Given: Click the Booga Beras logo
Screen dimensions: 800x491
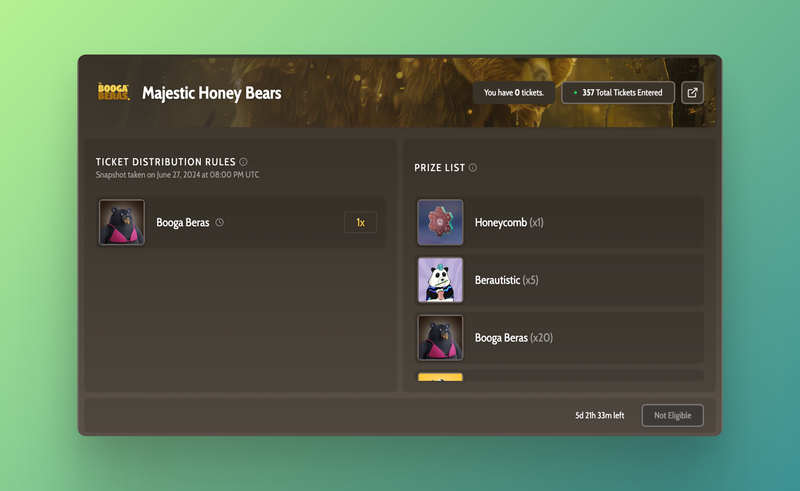Looking at the screenshot, I should [x=113, y=92].
